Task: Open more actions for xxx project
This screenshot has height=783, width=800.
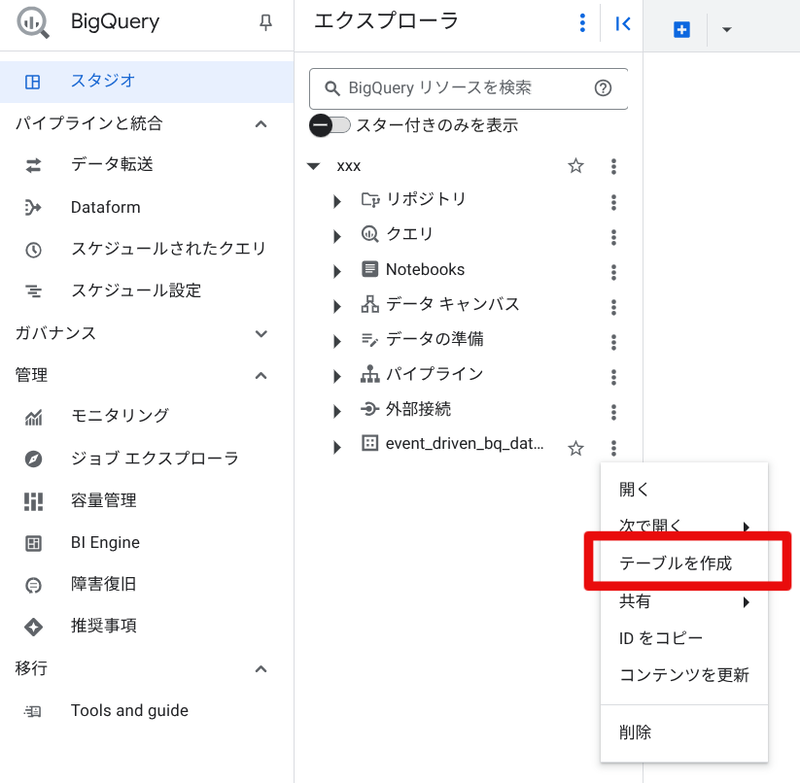Action: tap(613, 166)
